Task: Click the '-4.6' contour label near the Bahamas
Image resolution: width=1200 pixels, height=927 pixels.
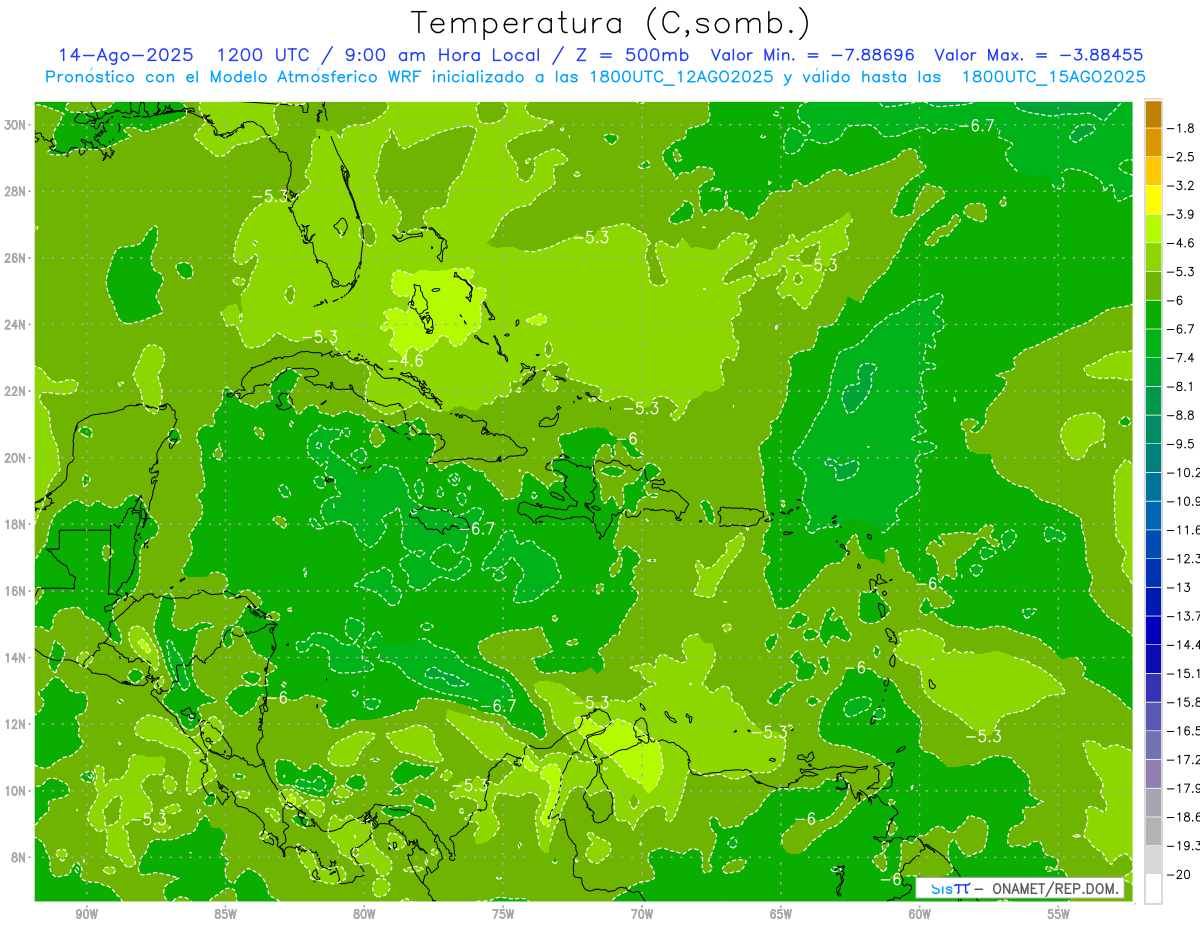Action: click(x=406, y=360)
